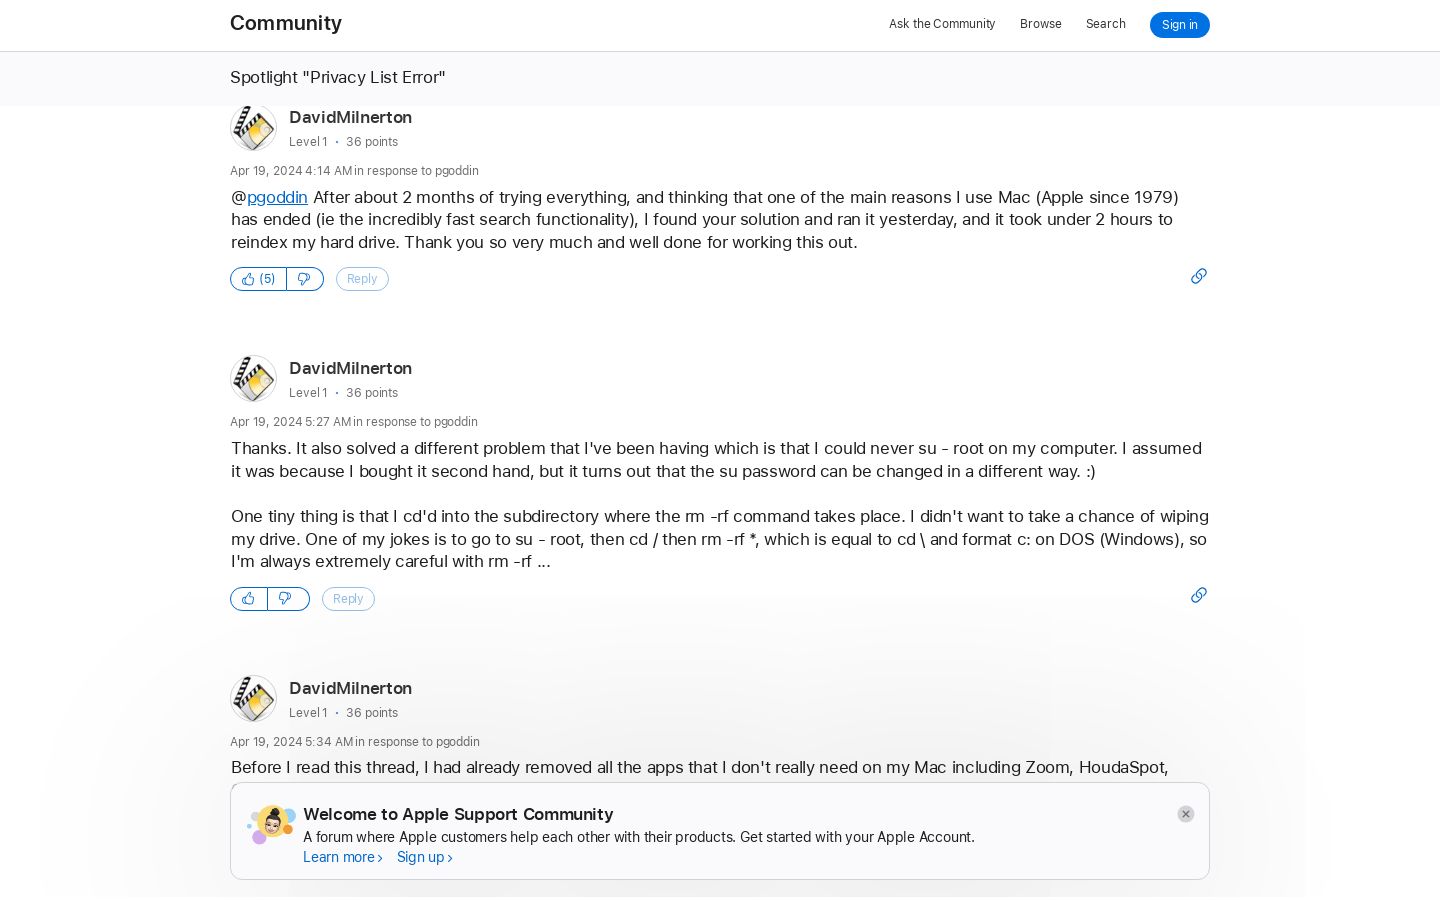This screenshot has height=900, width=1440.
Task: Like the first reply with 5 thumbs-up
Action: point(258,279)
